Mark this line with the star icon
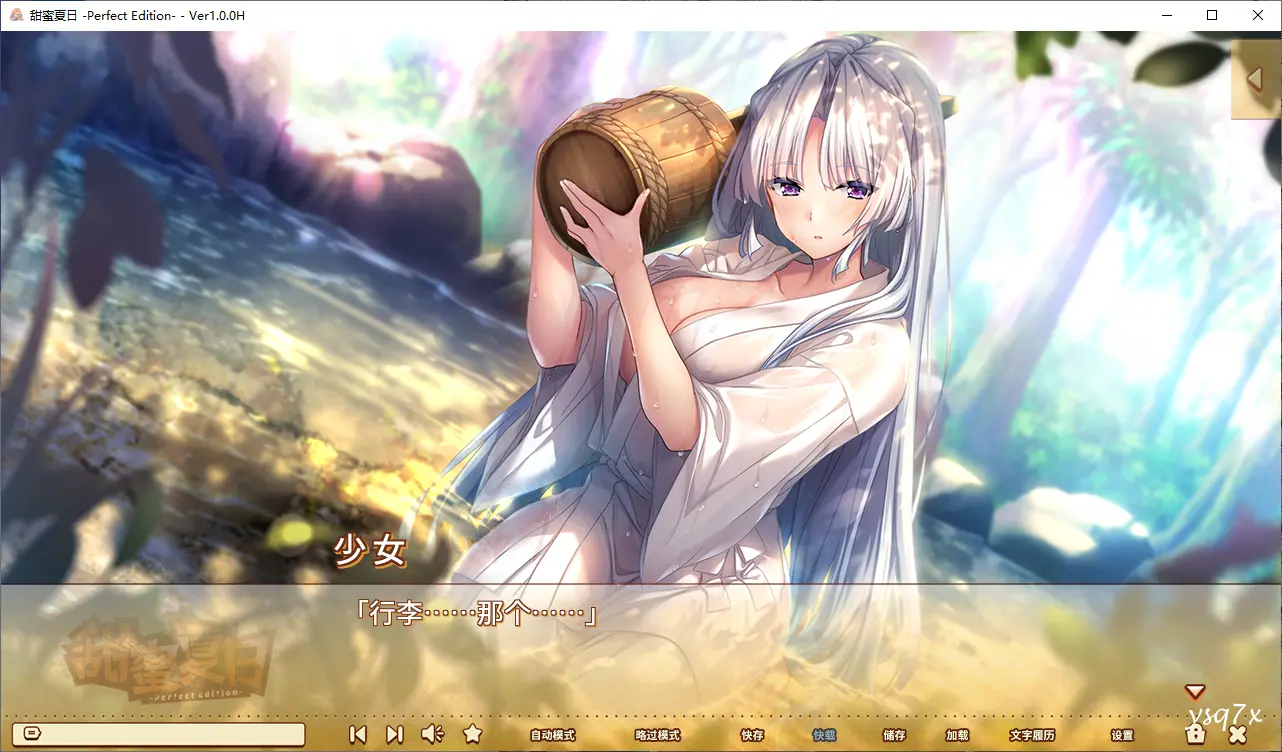Viewport: 1282px width, 752px height. tap(473, 734)
